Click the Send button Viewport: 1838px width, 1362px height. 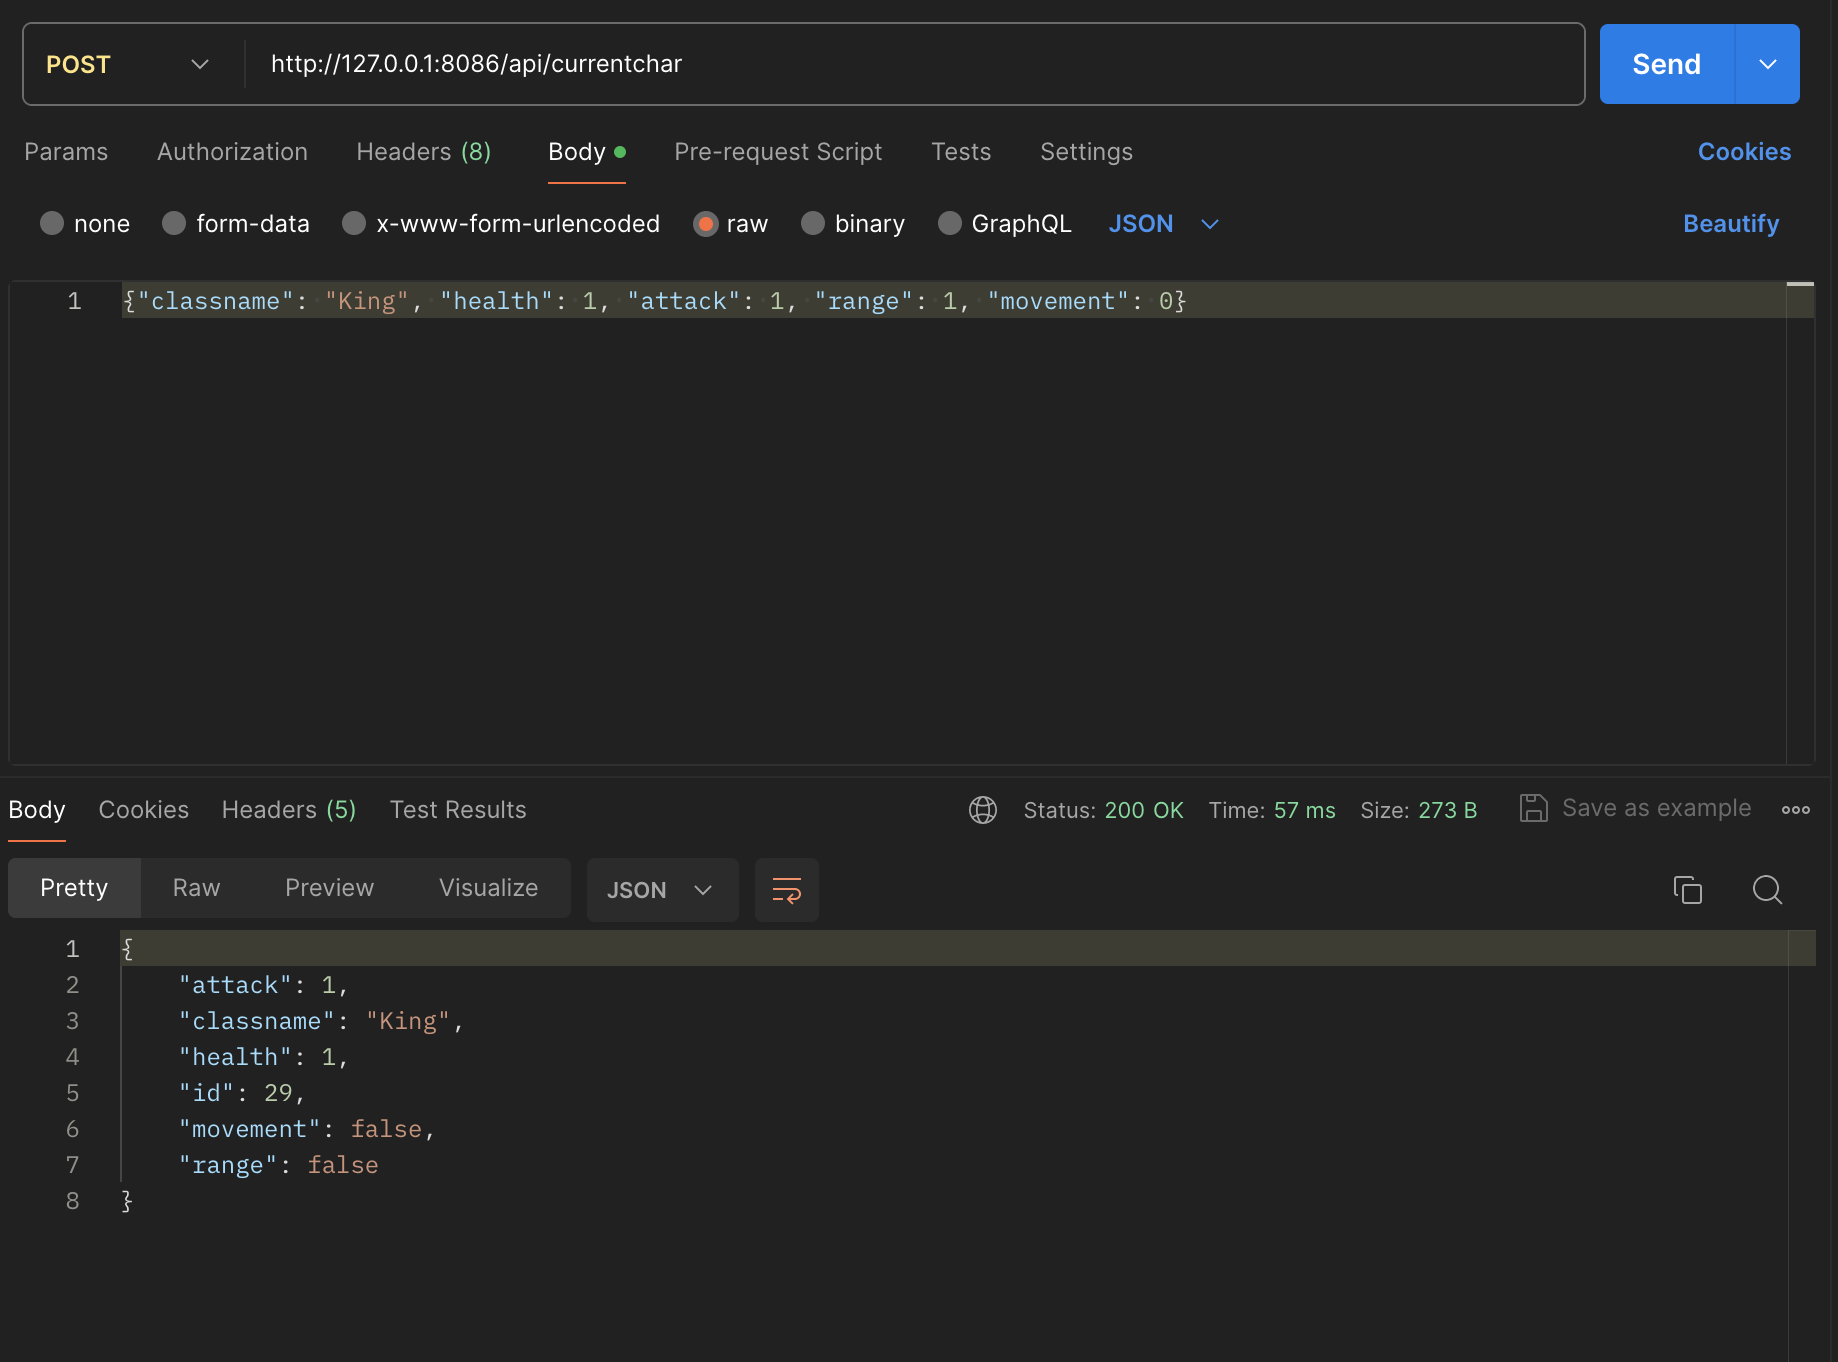(1666, 64)
